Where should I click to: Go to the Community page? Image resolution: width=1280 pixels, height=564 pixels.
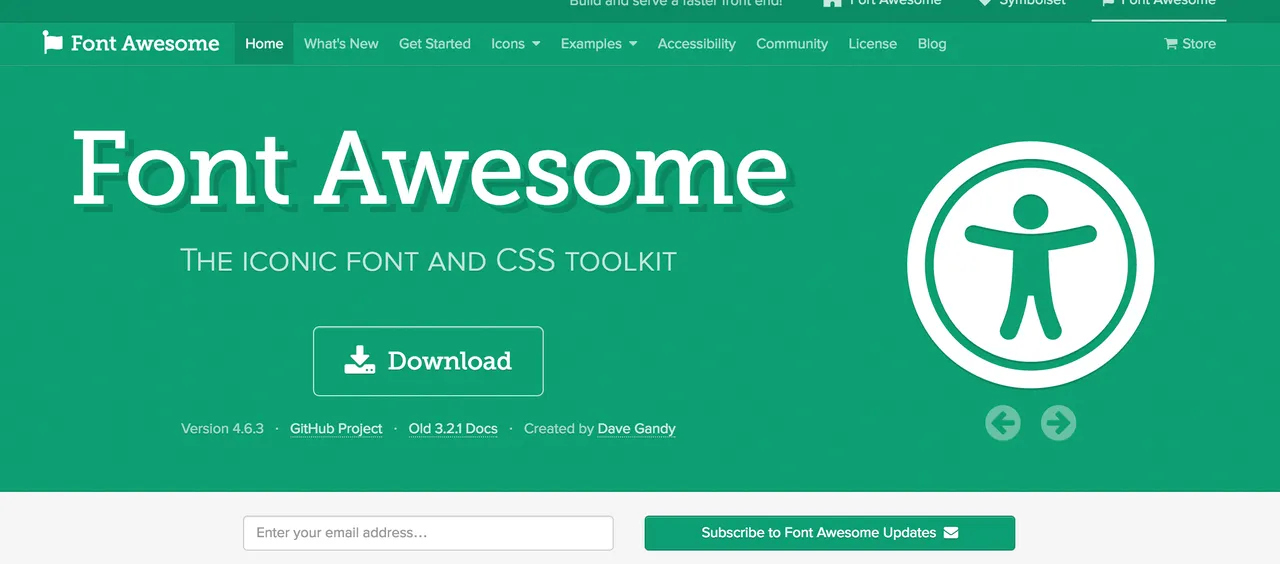coord(792,44)
